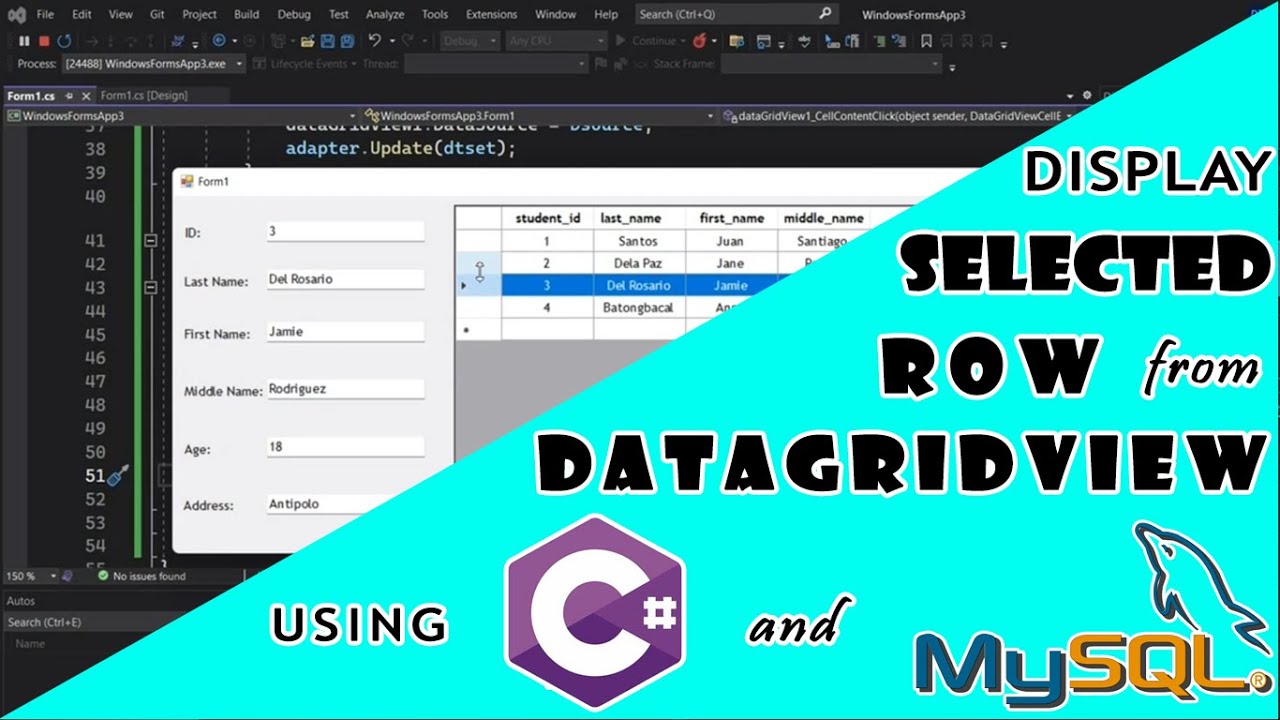
Task: Click the Form1 window title icon
Action: pos(186,181)
